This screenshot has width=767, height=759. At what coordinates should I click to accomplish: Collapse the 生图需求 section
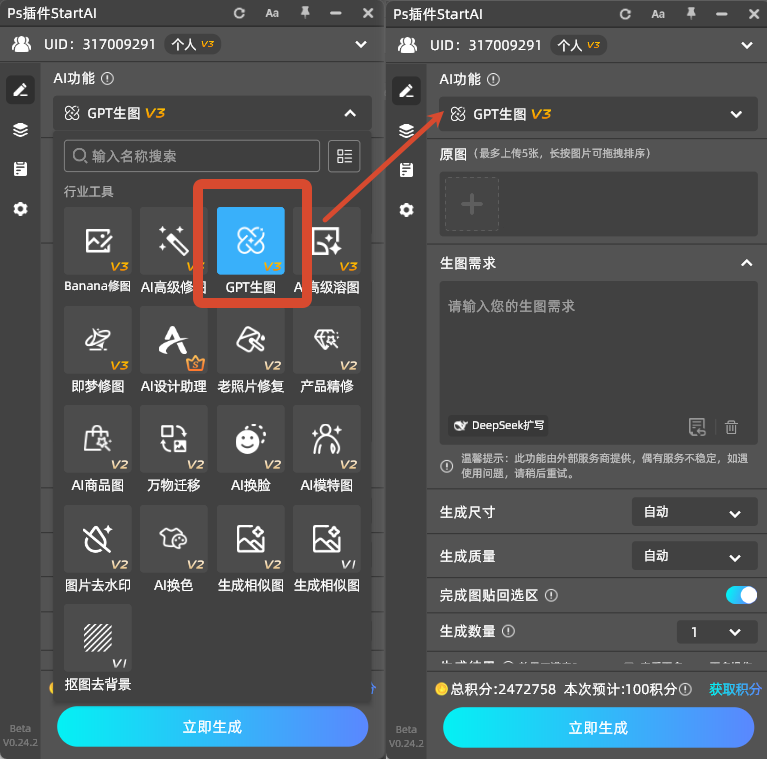click(x=746, y=263)
